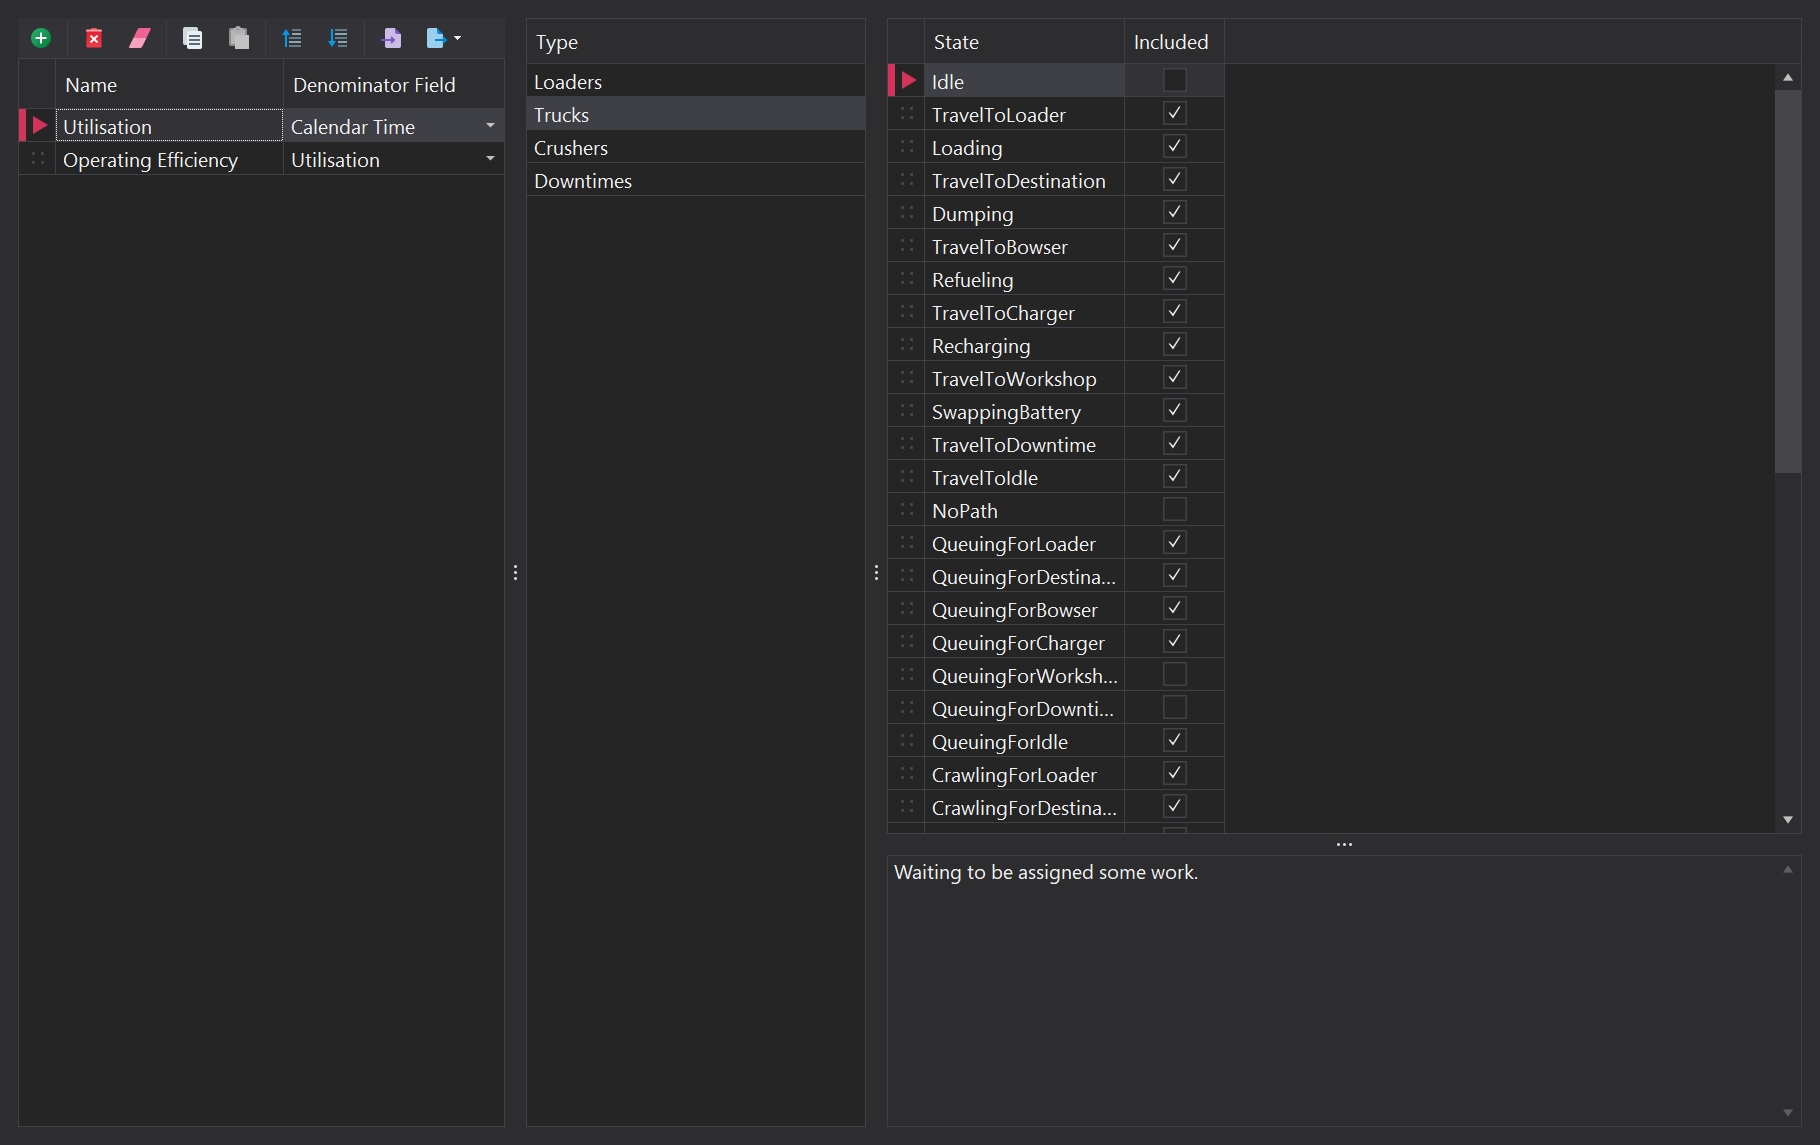Click the description box scroll down arrow
The width and height of the screenshot is (1820, 1145).
pyautogui.click(x=1788, y=1112)
